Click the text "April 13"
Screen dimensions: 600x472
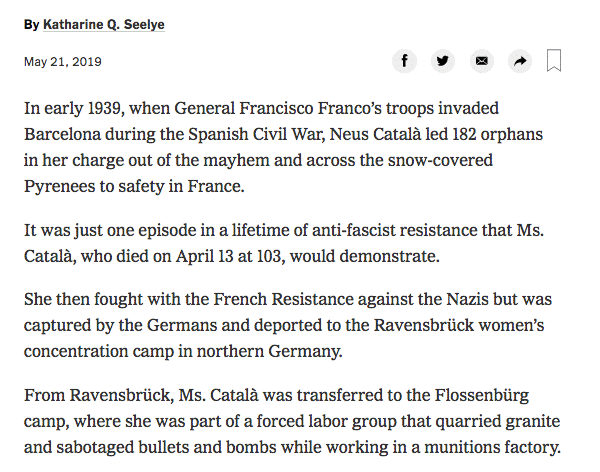pyautogui.click(x=204, y=256)
